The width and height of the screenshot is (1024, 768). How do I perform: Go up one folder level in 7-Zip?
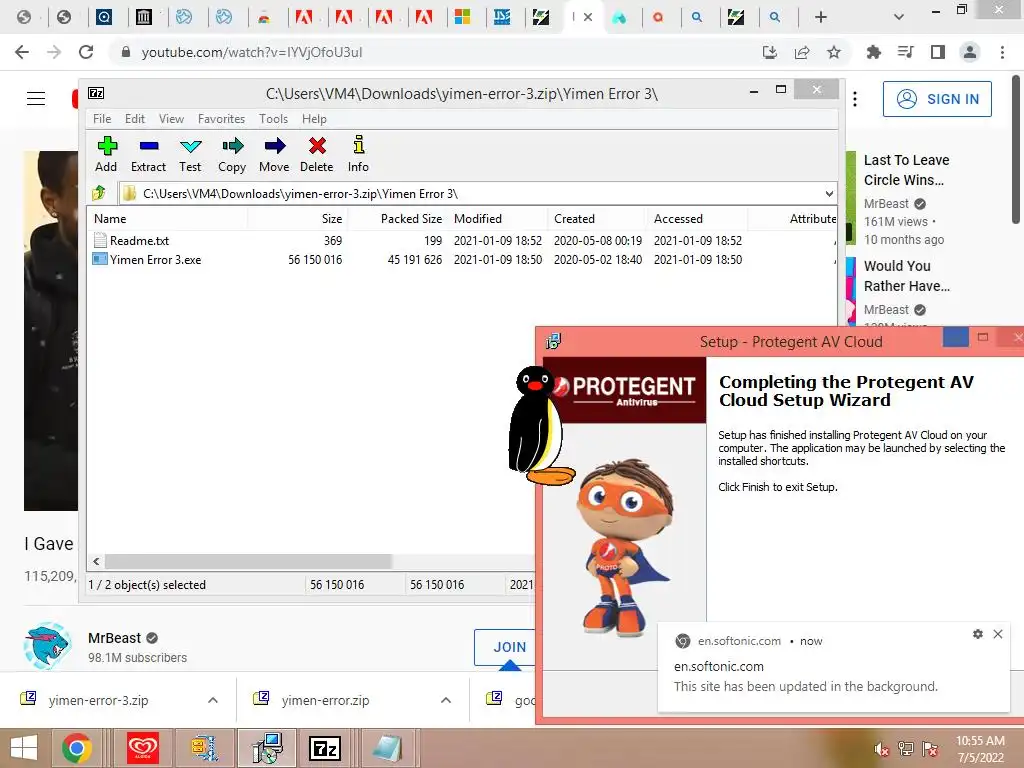tap(99, 193)
